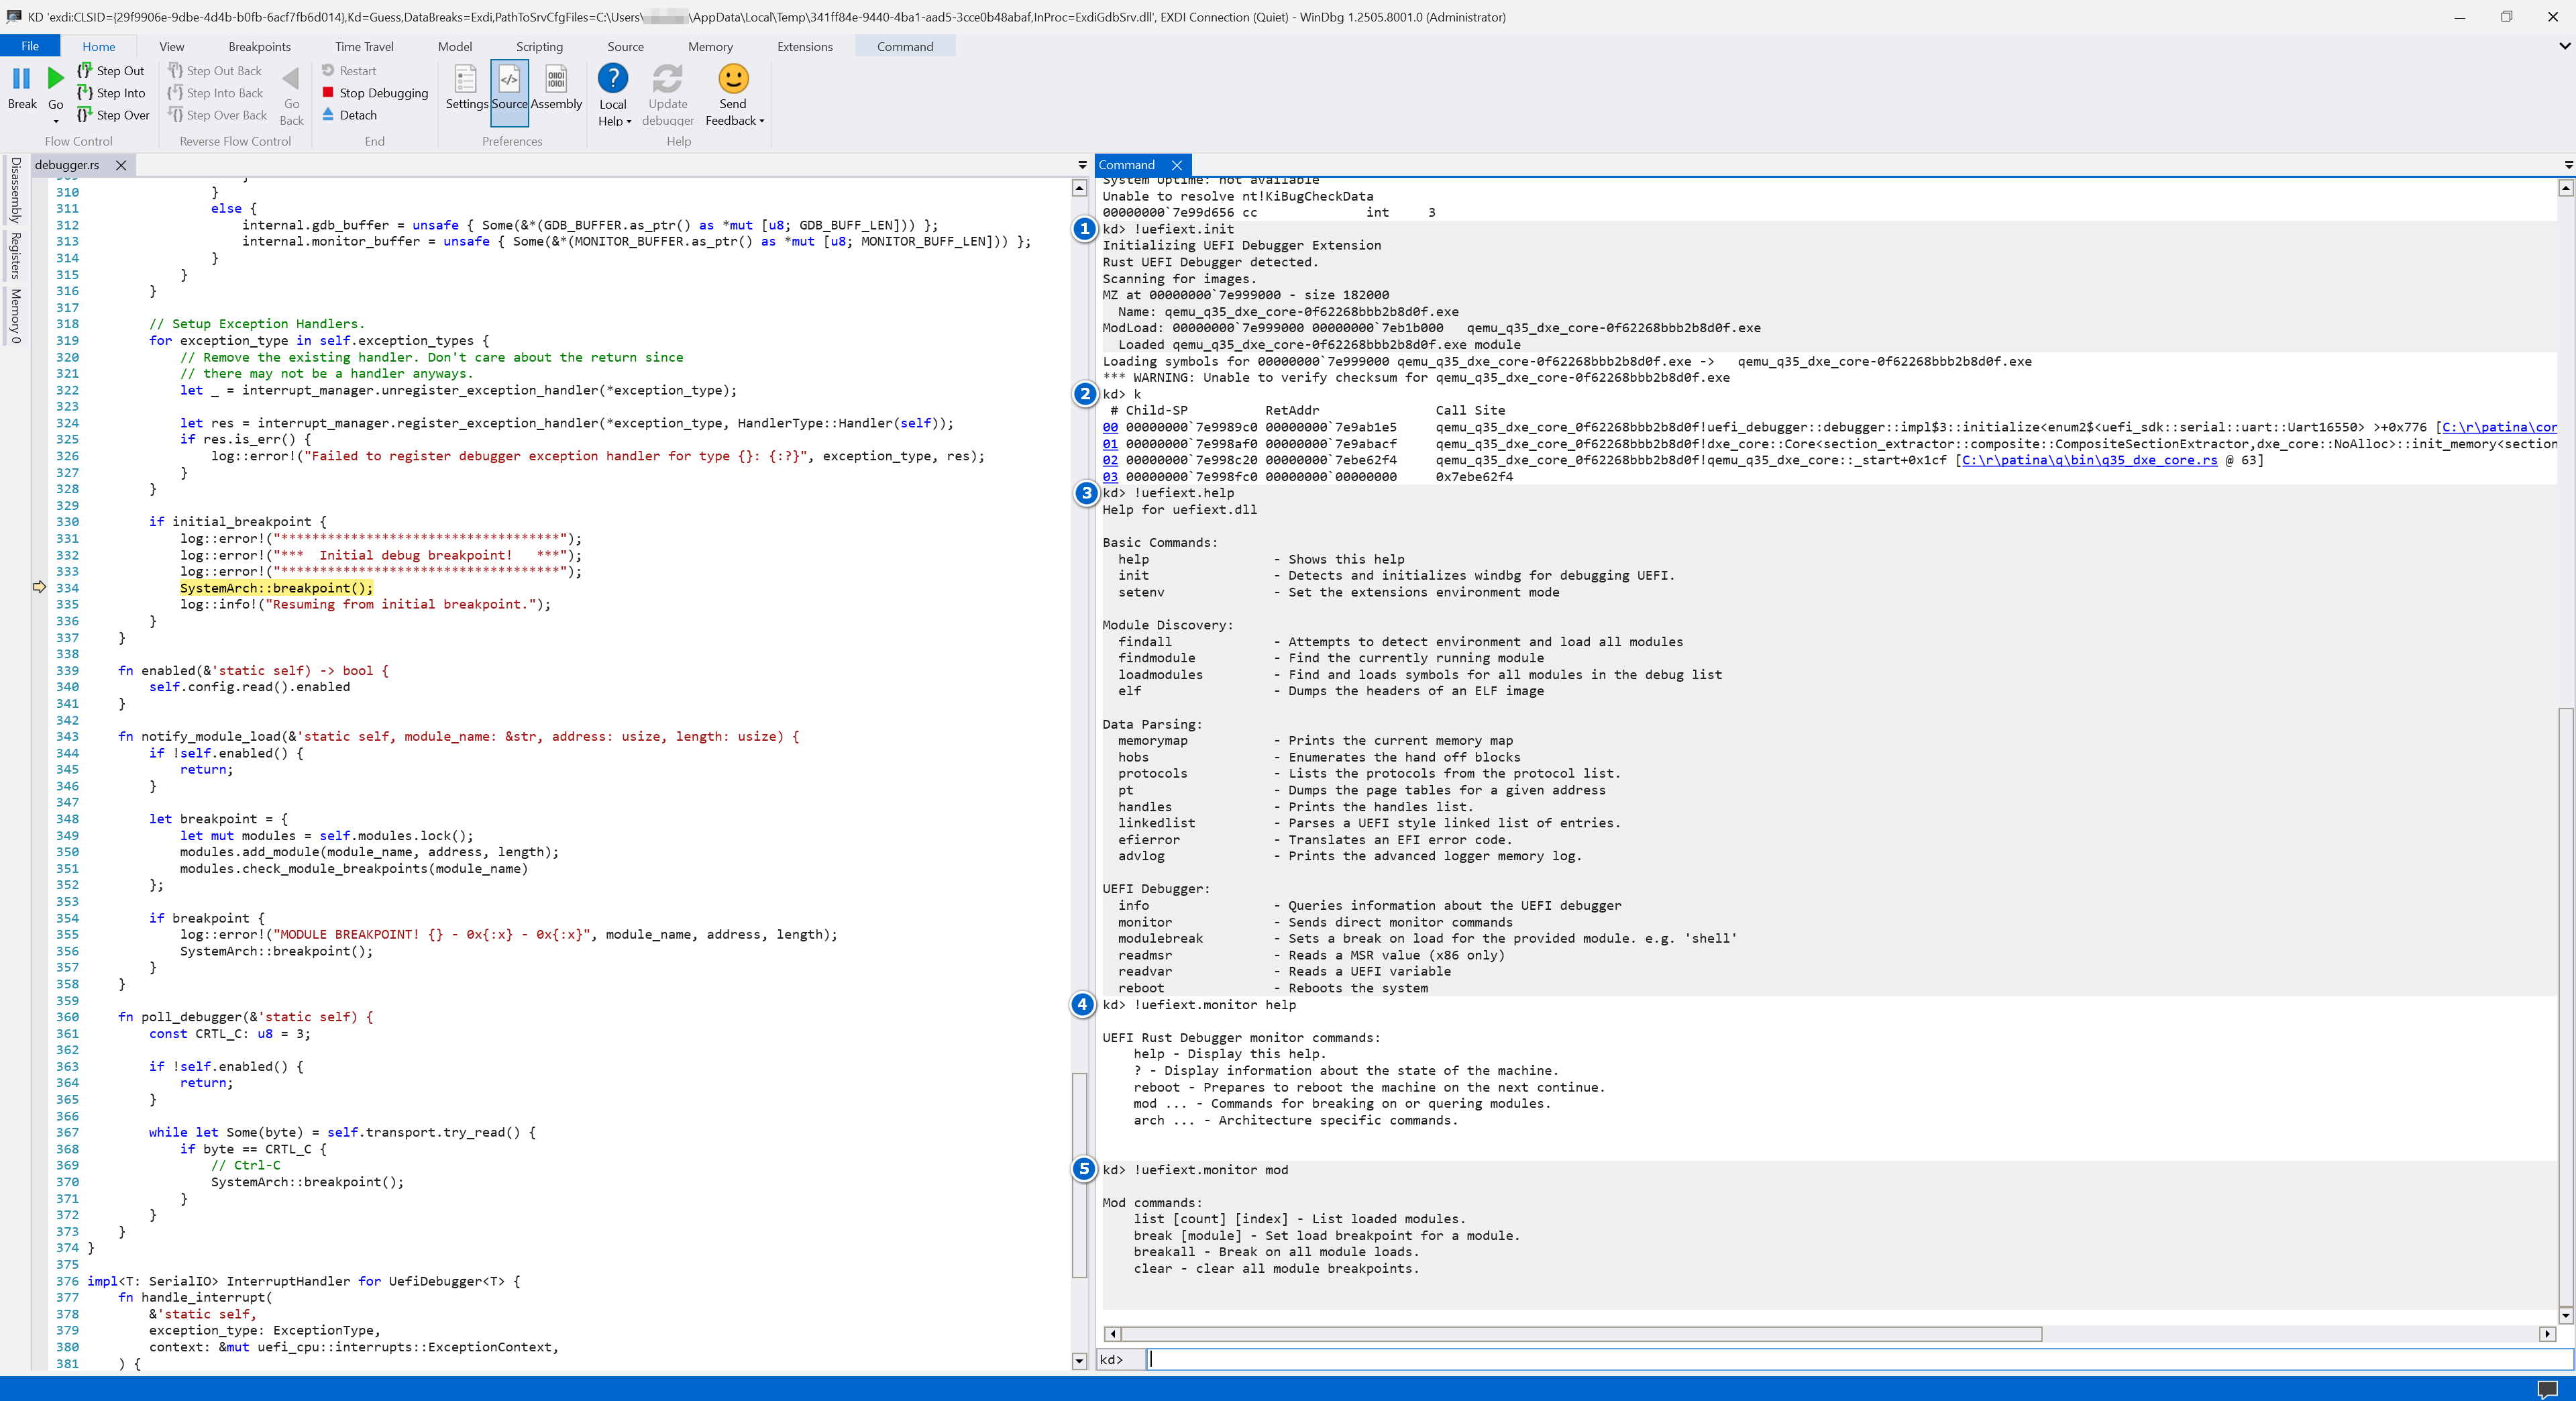The width and height of the screenshot is (2576, 1401).
Task: Open the Breakpoints ribbon tab
Action: click(259, 46)
